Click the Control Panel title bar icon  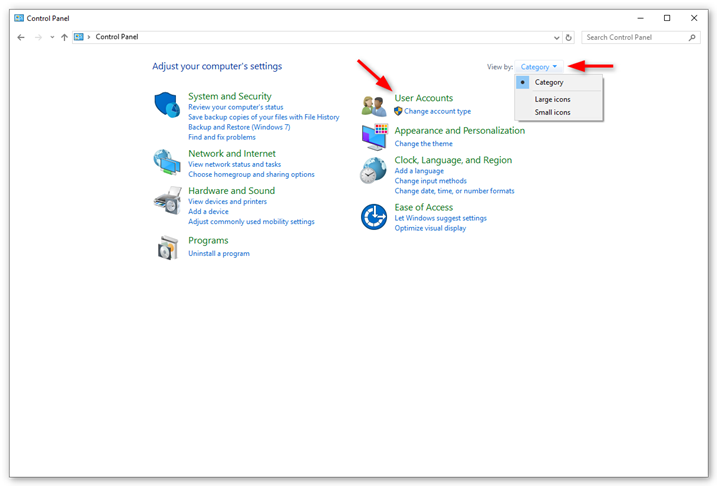click(x=19, y=18)
